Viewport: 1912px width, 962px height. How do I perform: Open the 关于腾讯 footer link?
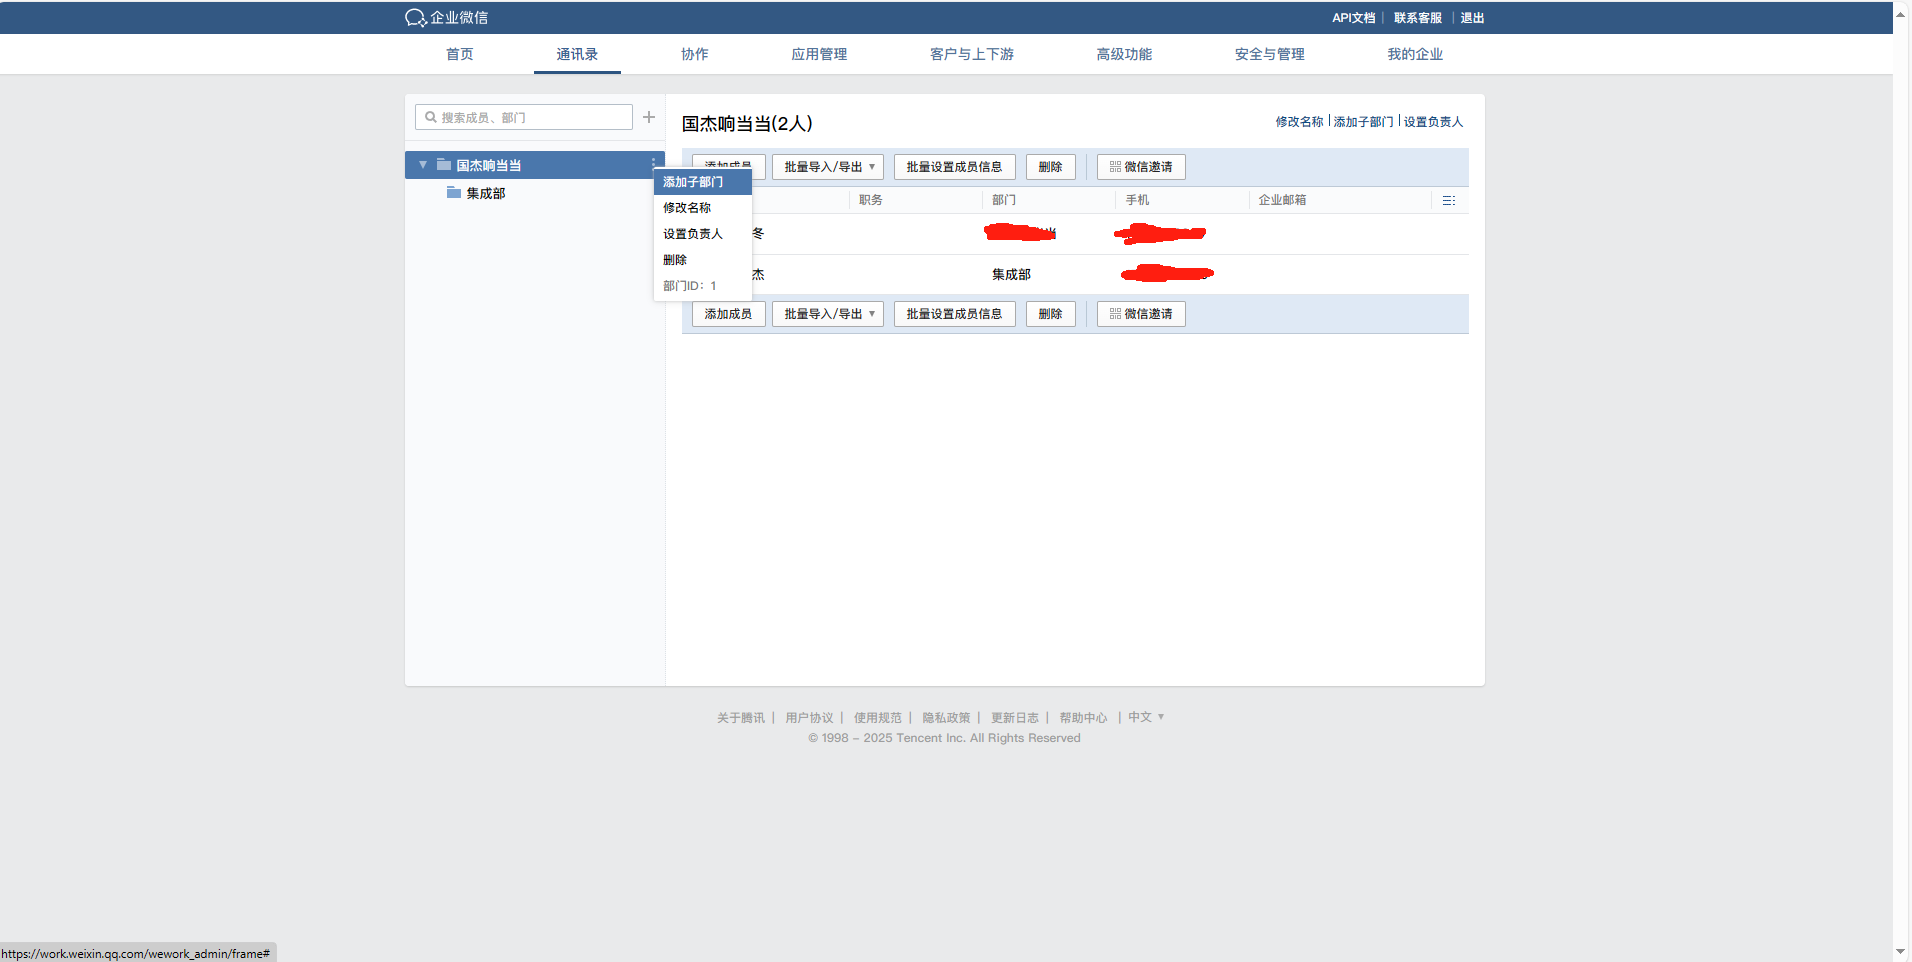coord(740,718)
